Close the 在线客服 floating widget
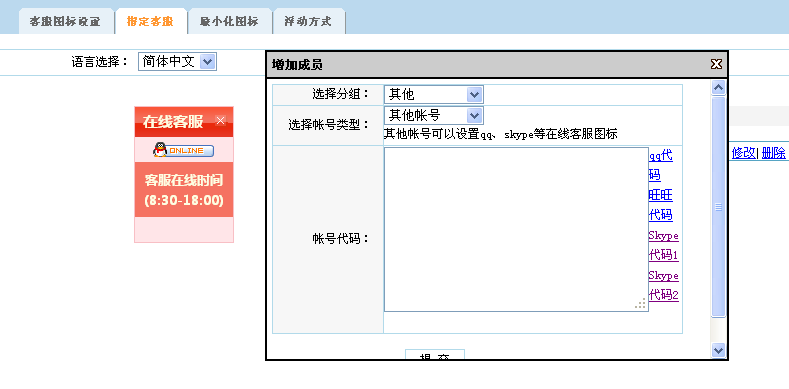Screen dimensions: 789x389 tap(220, 120)
